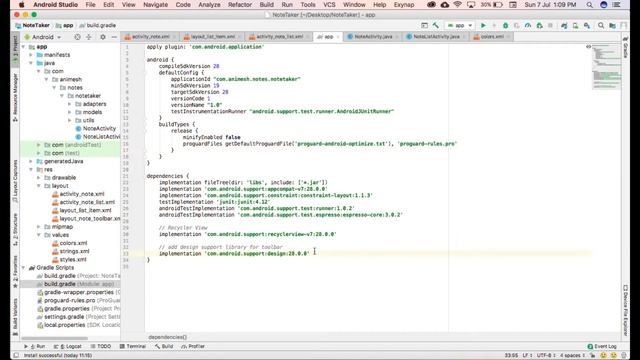
Task: Toggle the Favorites side tab
Action: (15, 271)
